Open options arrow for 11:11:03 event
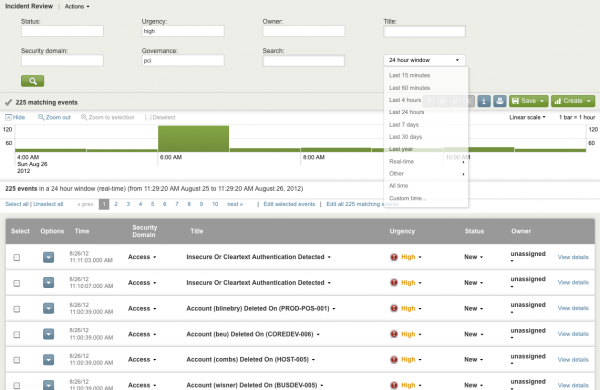 [x=48, y=257]
